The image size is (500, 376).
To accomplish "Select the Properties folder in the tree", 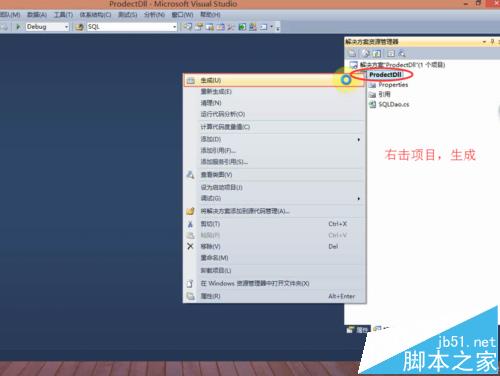I will coord(393,85).
